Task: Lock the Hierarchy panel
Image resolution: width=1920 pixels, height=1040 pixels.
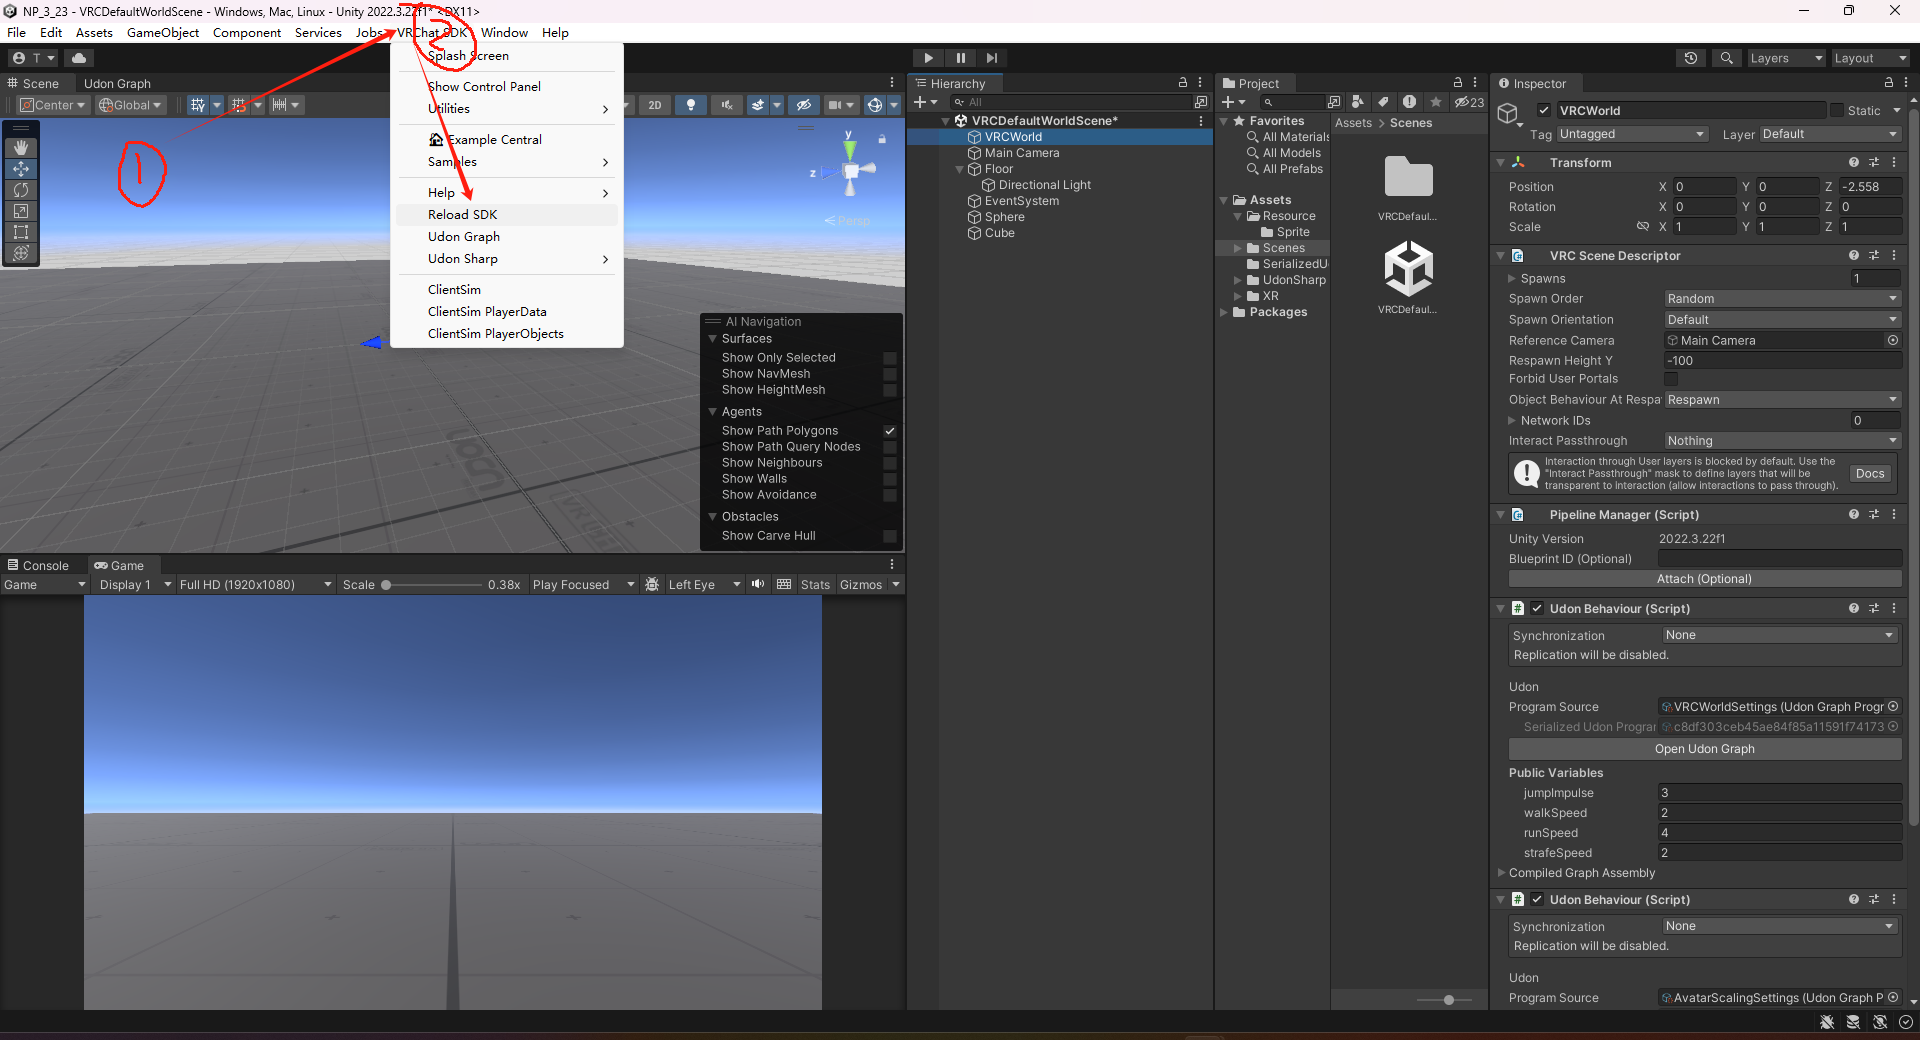Action: [1183, 83]
